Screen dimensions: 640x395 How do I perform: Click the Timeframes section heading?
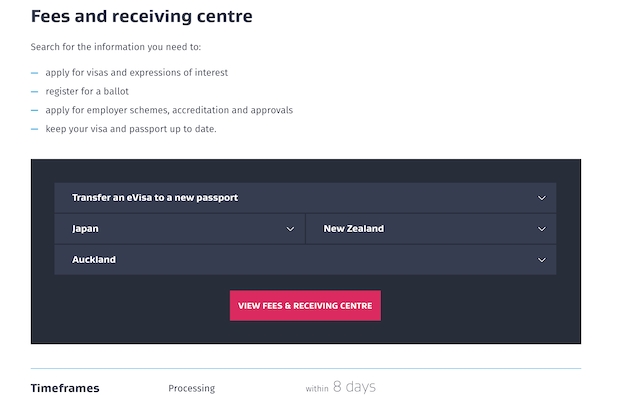tap(65, 388)
